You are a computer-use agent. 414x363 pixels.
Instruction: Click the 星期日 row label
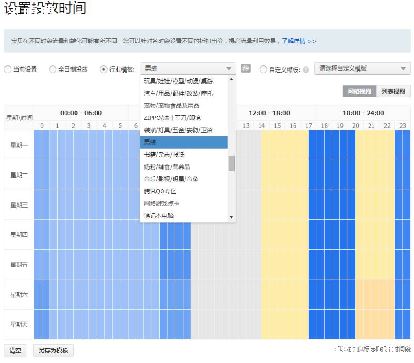(19, 324)
